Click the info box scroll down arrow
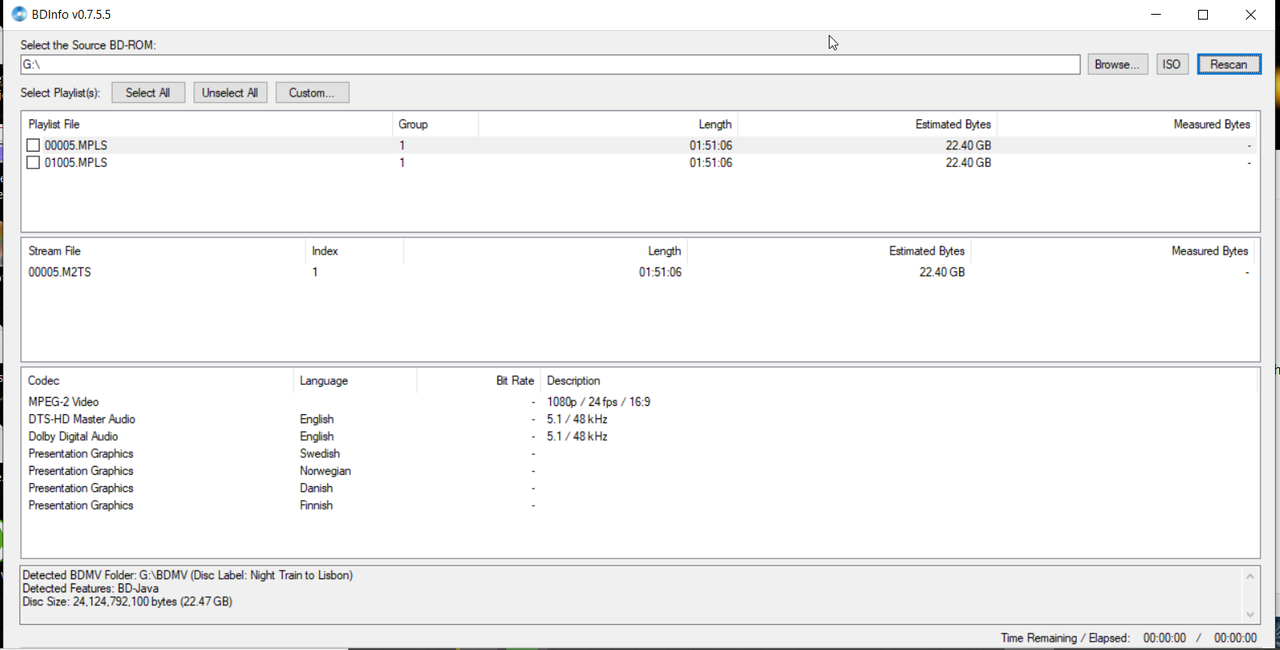The width and height of the screenshot is (1280, 650). (1250, 614)
